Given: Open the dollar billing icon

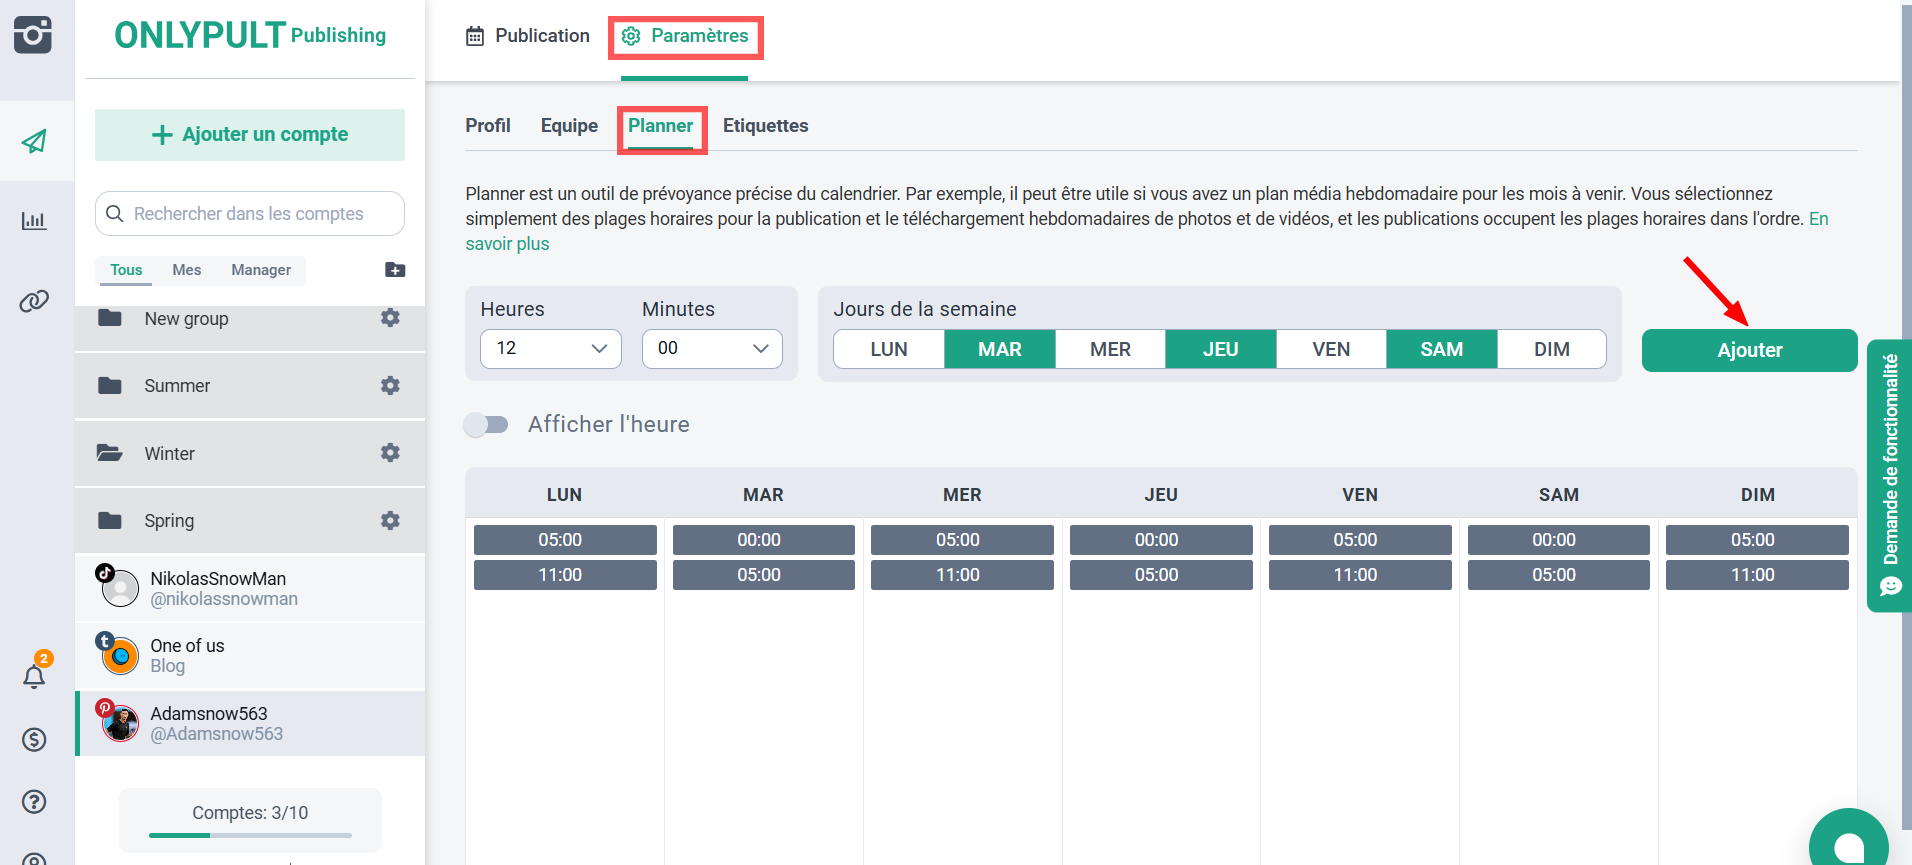Looking at the screenshot, I should coord(34,739).
